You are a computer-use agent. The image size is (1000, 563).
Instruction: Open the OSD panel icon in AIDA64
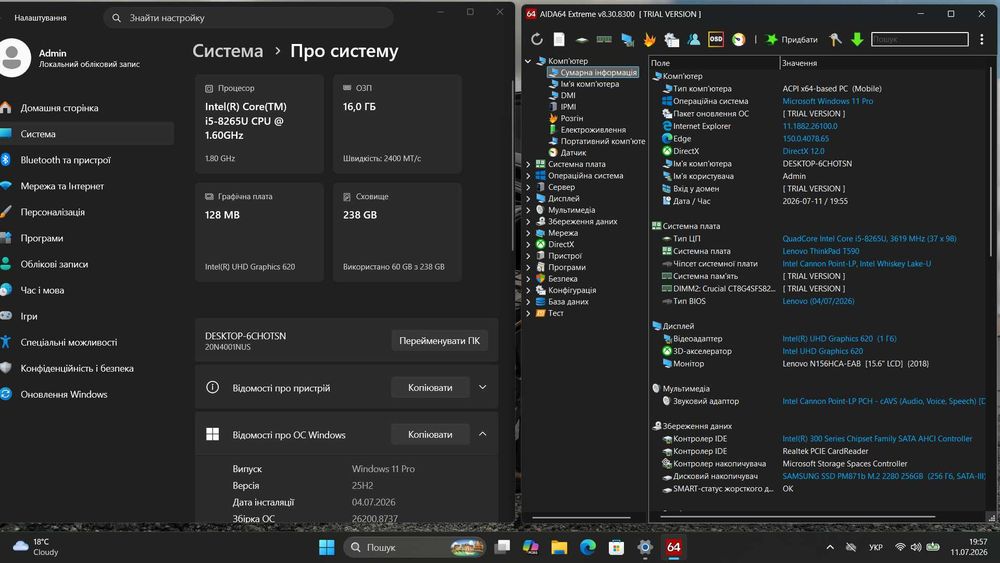pyautogui.click(x=716, y=40)
